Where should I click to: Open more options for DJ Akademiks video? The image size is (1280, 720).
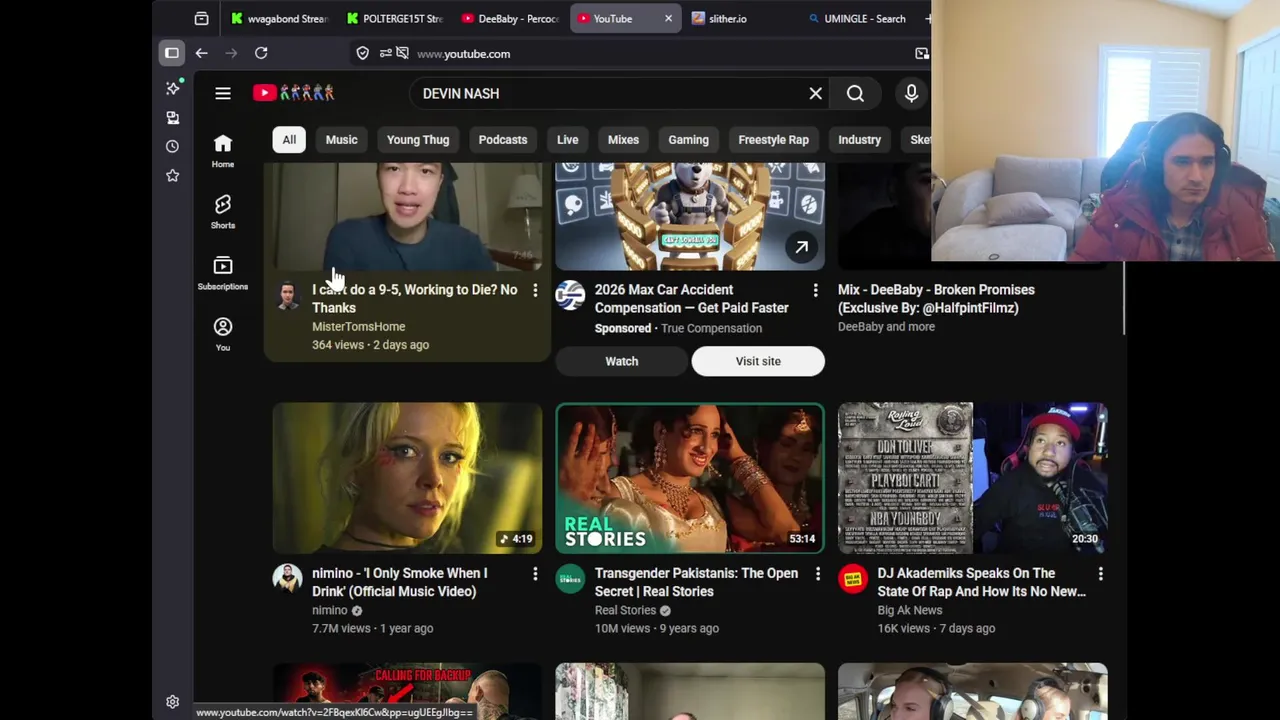[1100, 574]
